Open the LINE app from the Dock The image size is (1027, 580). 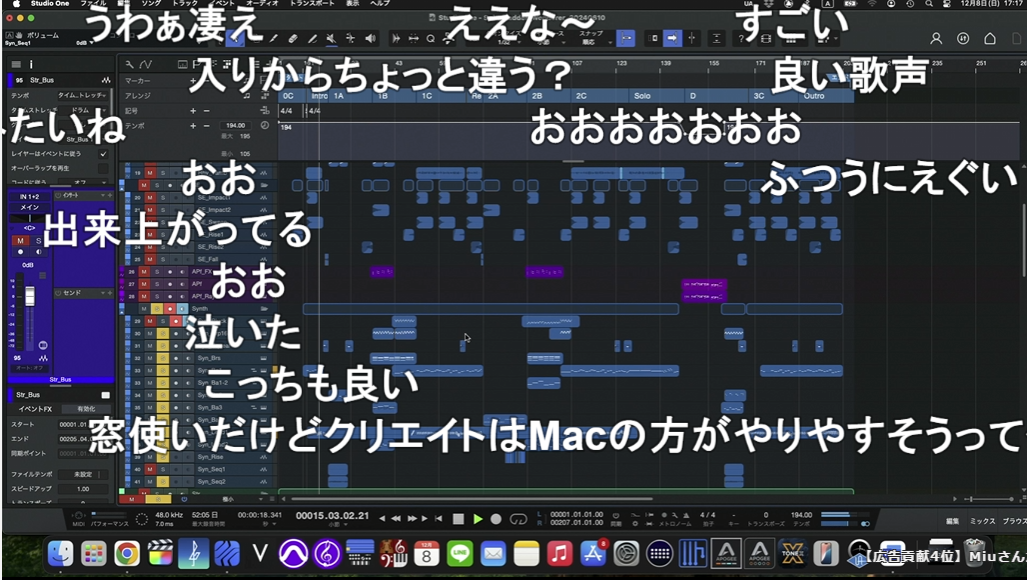pos(459,553)
